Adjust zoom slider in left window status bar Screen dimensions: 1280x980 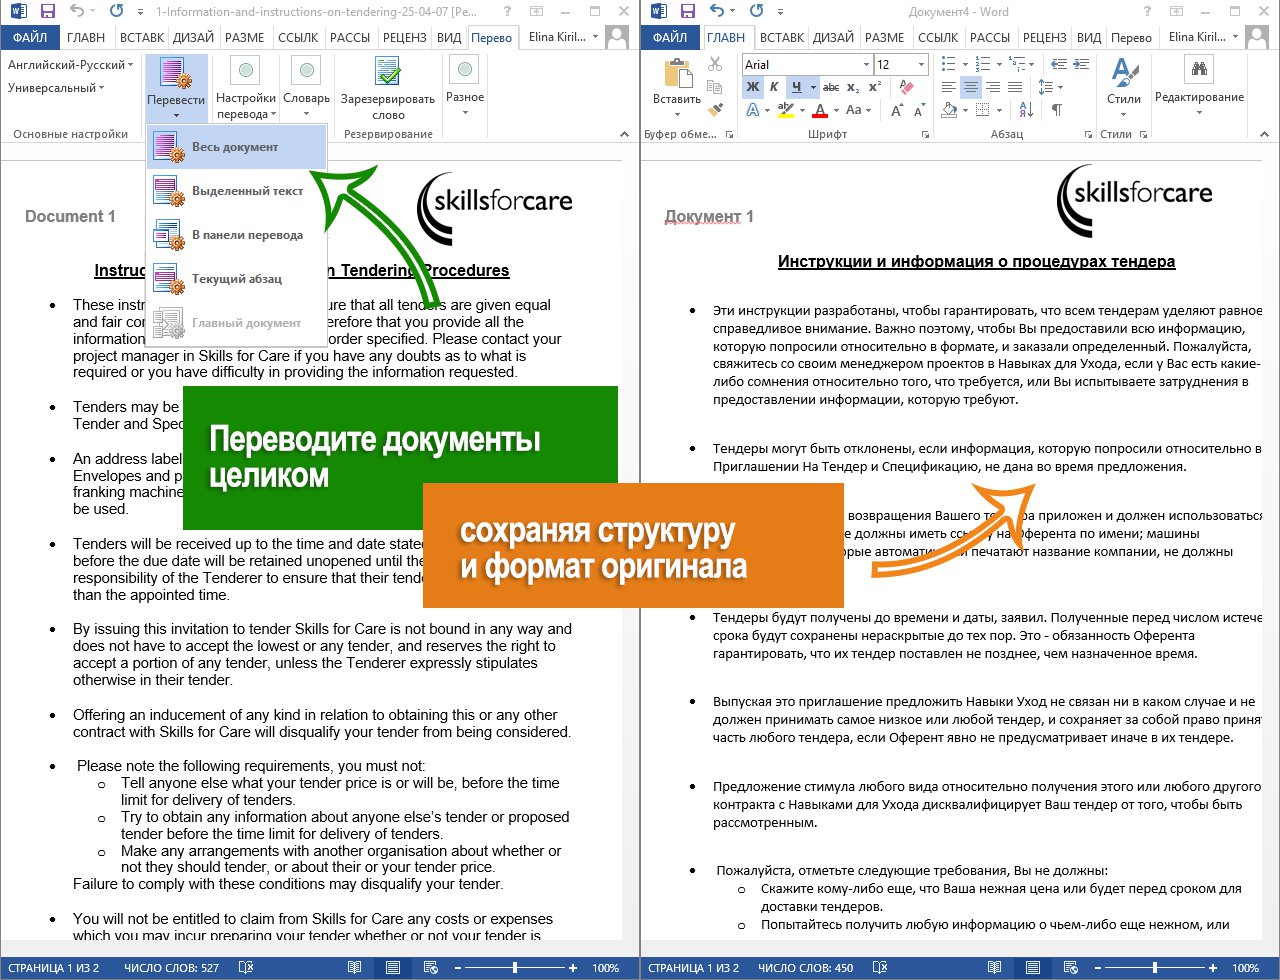514,968
